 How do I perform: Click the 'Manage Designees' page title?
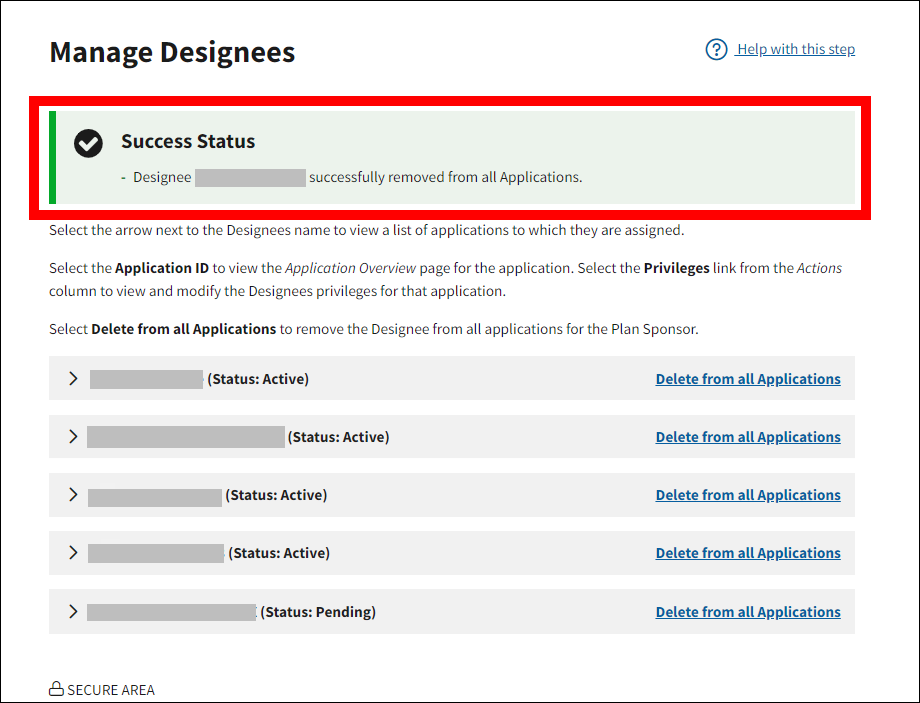pyautogui.click(x=172, y=52)
